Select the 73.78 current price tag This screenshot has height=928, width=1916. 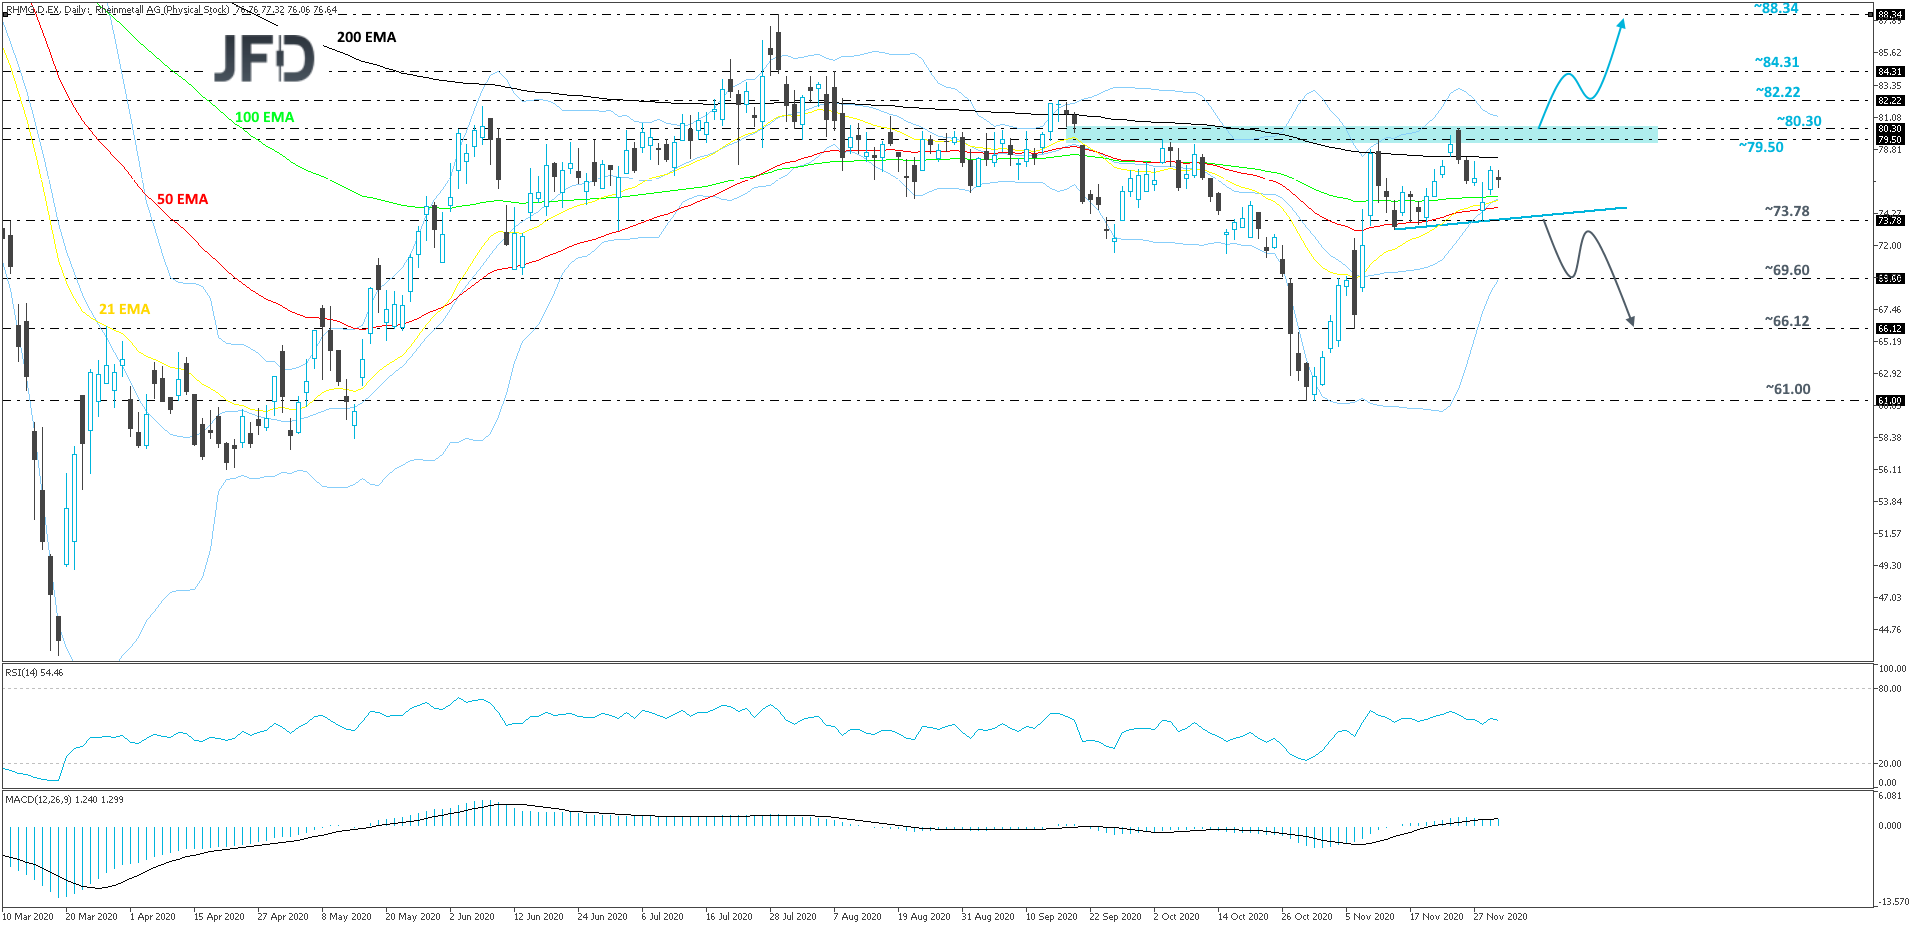click(x=1892, y=222)
